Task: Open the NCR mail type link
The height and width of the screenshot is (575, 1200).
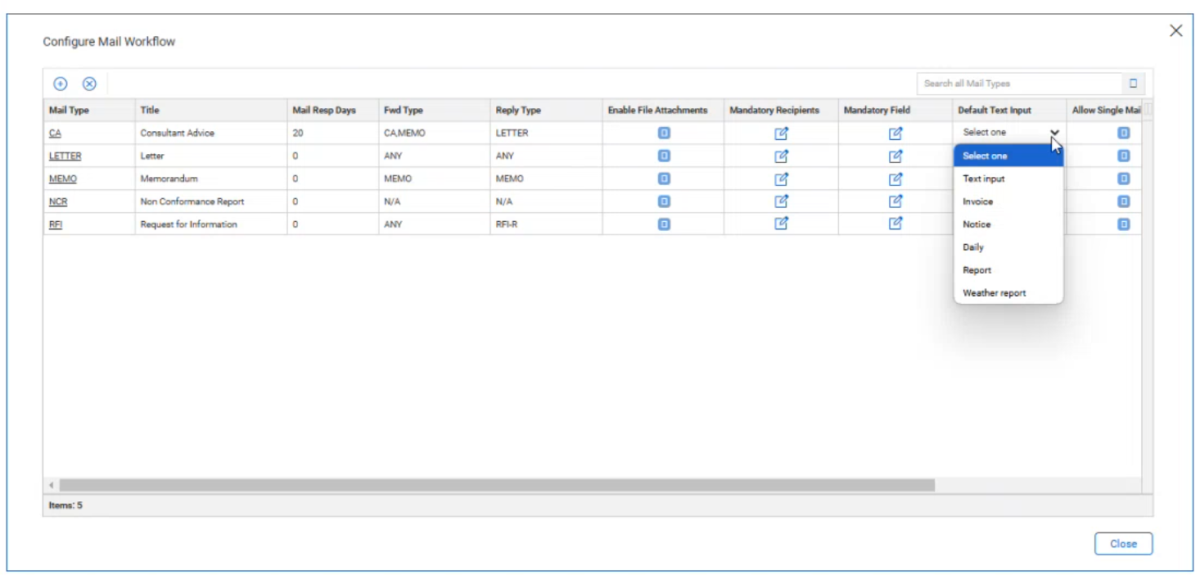Action: click(x=57, y=201)
